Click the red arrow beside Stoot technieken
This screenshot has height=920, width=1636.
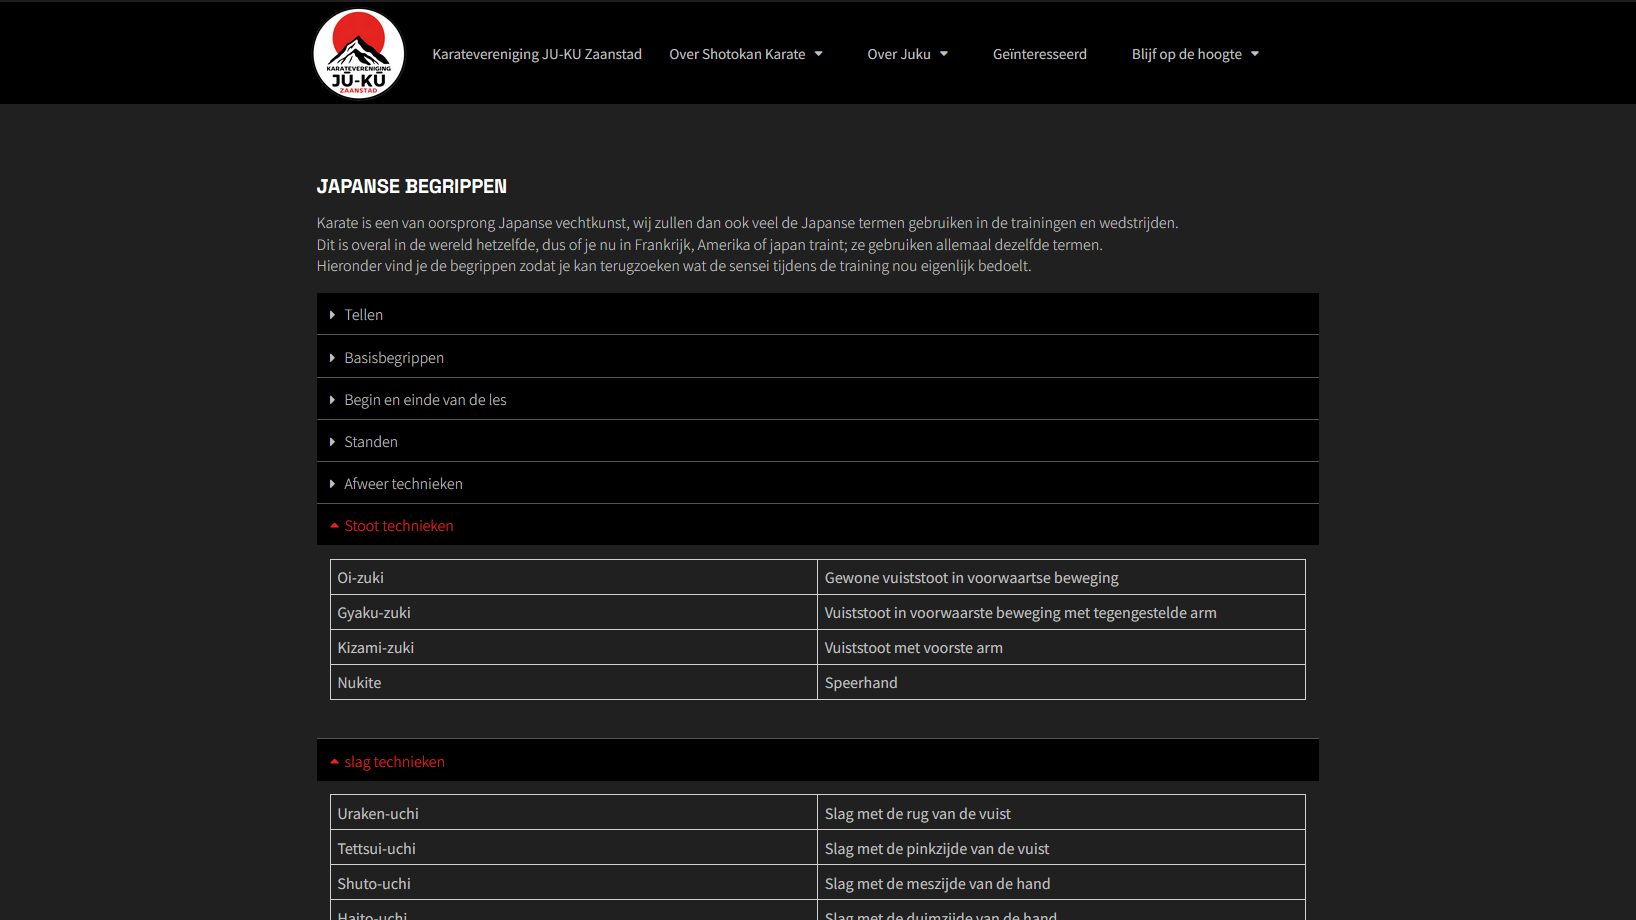point(334,526)
